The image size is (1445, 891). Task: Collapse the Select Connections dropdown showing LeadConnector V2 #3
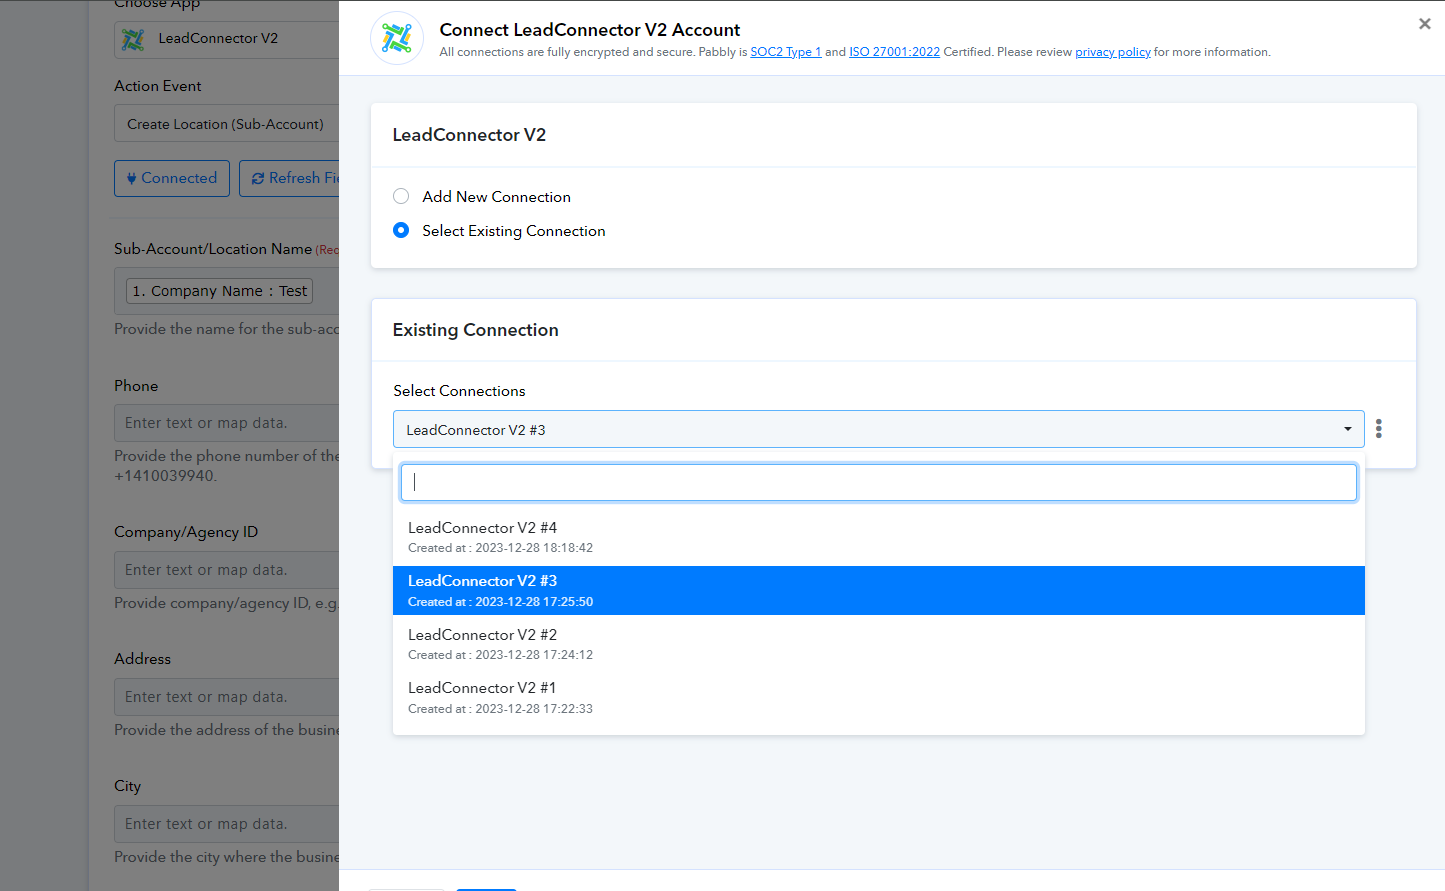[879, 429]
